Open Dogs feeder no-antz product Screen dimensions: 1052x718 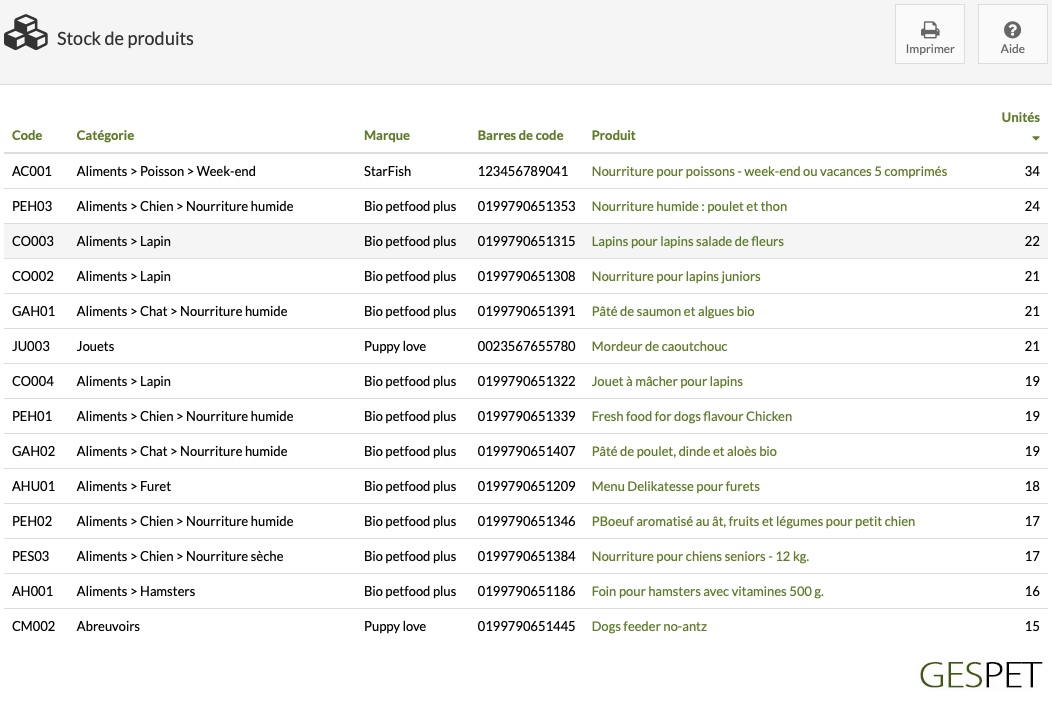[649, 626]
